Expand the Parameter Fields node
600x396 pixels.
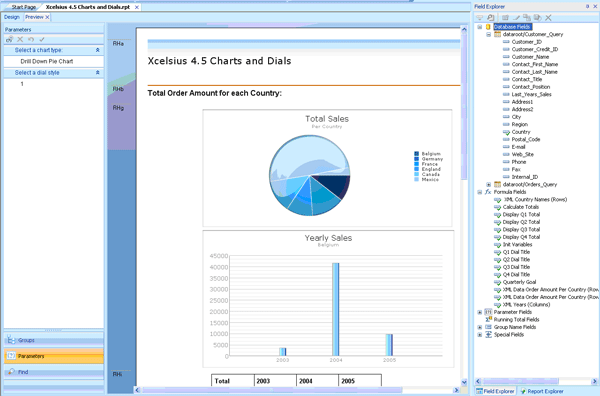[479, 312]
